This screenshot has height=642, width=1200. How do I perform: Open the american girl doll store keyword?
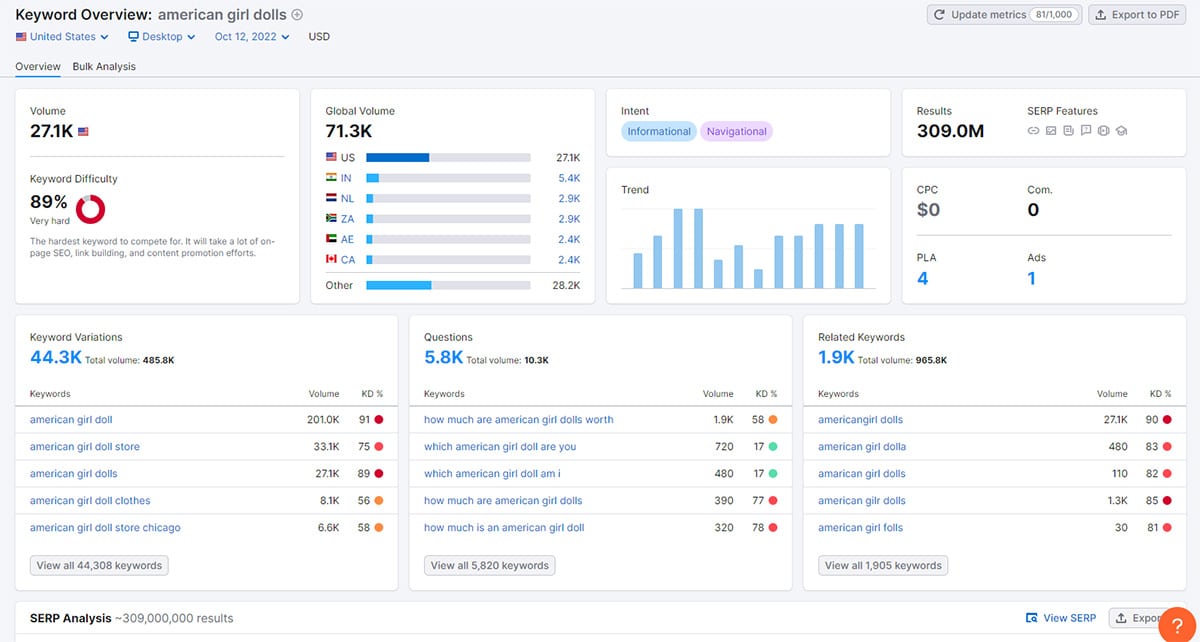pos(85,447)
